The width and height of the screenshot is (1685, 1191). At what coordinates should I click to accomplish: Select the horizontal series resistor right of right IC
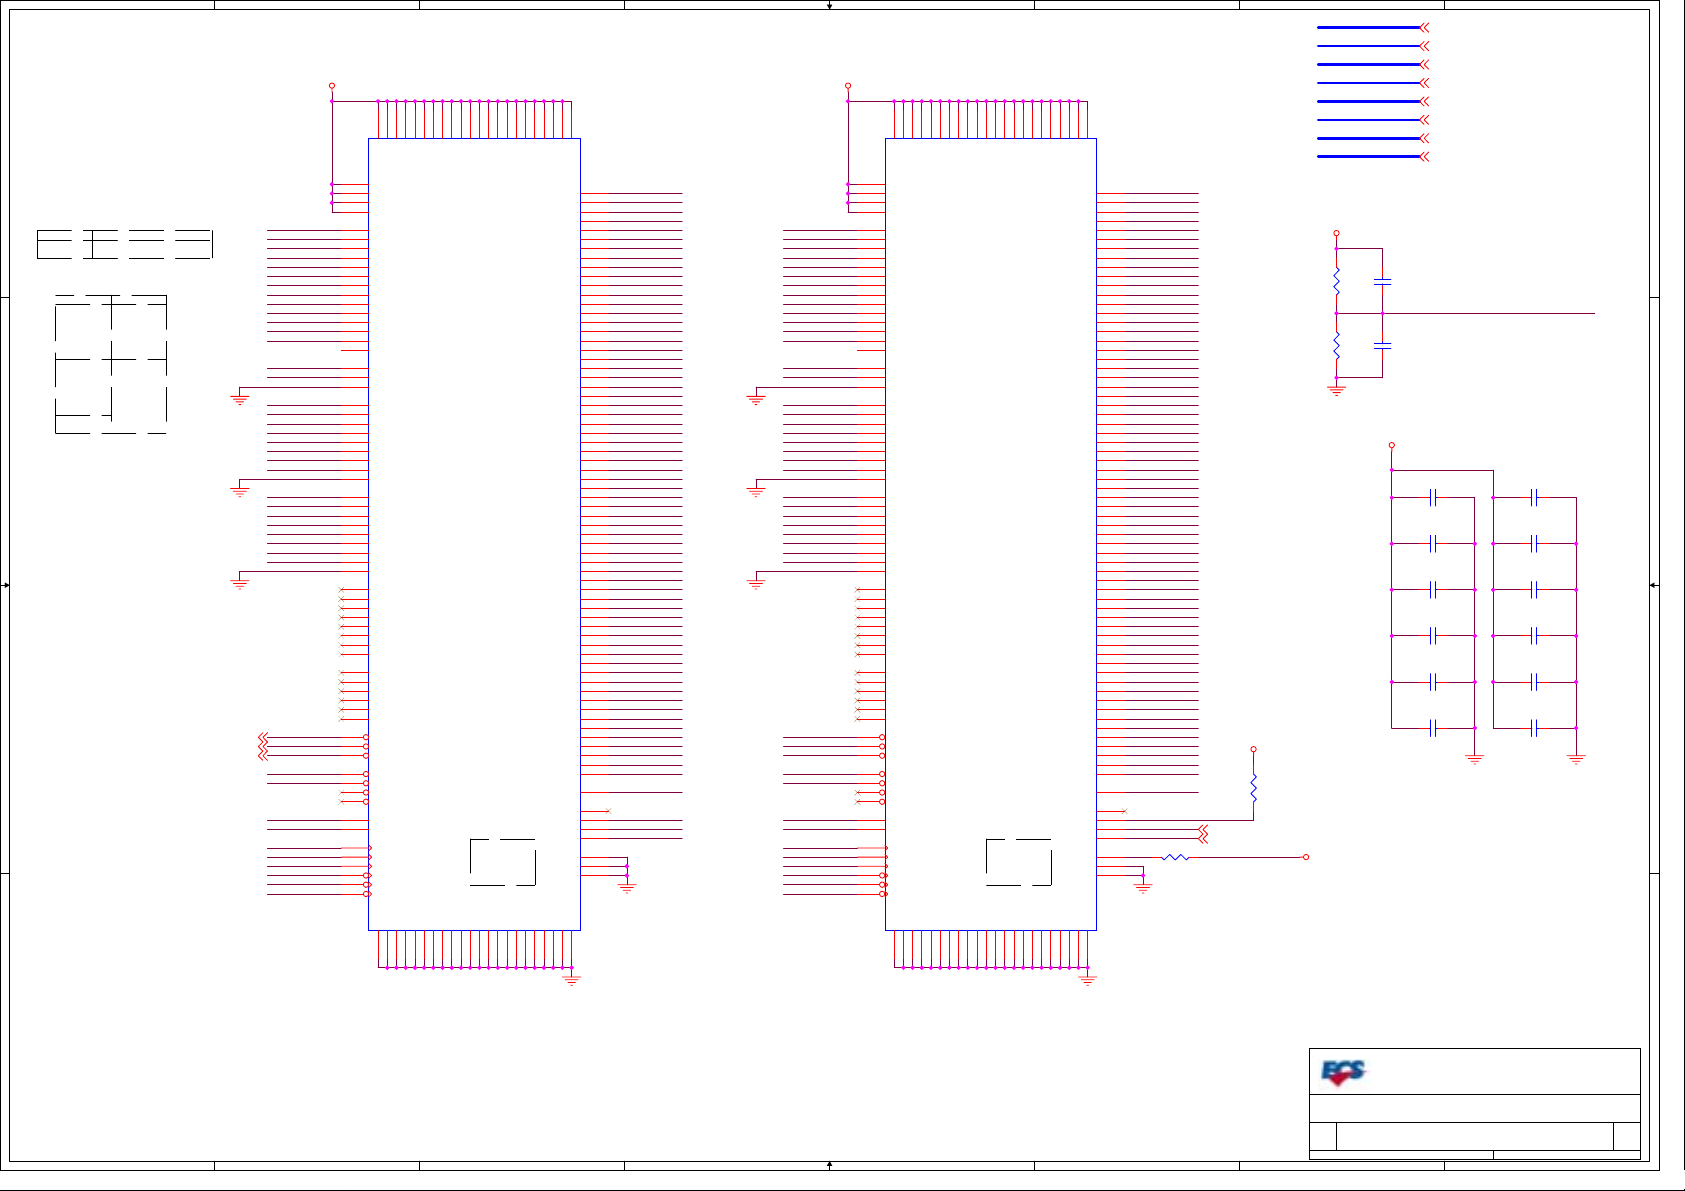point(1175,857)
